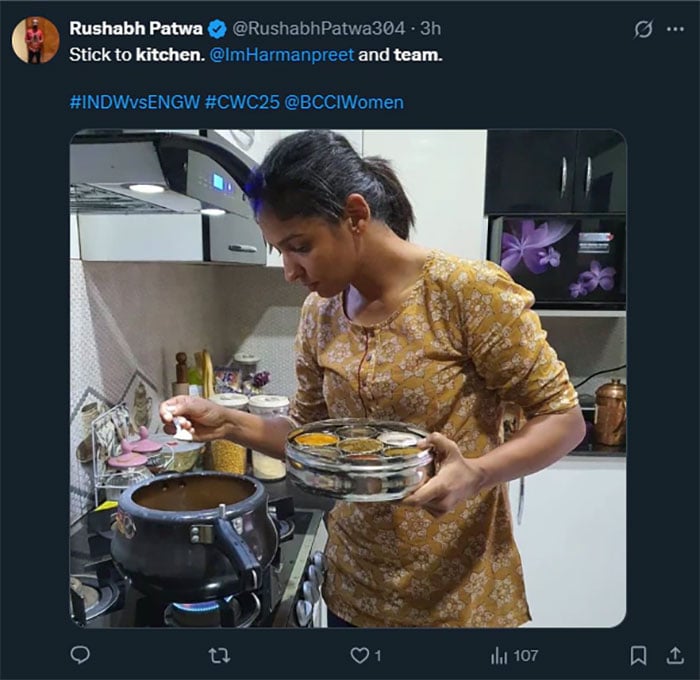This screenshot has width=700, height=680.
Task: Reply to Rushabh Patwa's tweet
Action: pyautogui.click(x=80, y=655)
